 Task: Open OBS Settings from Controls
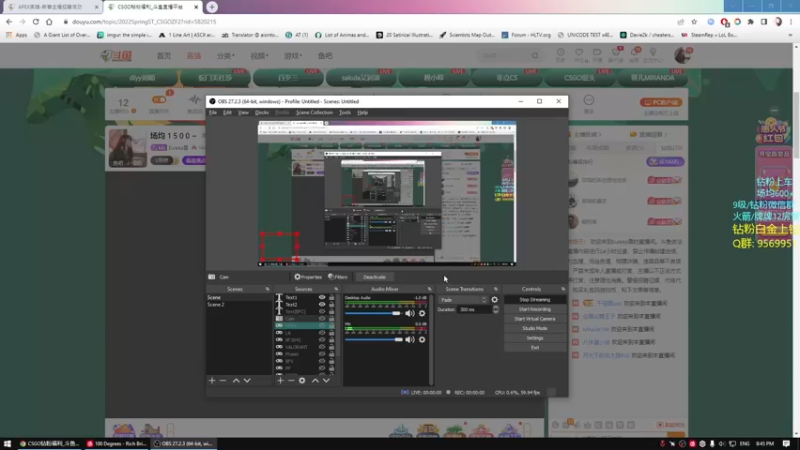(x=535, y=338)
